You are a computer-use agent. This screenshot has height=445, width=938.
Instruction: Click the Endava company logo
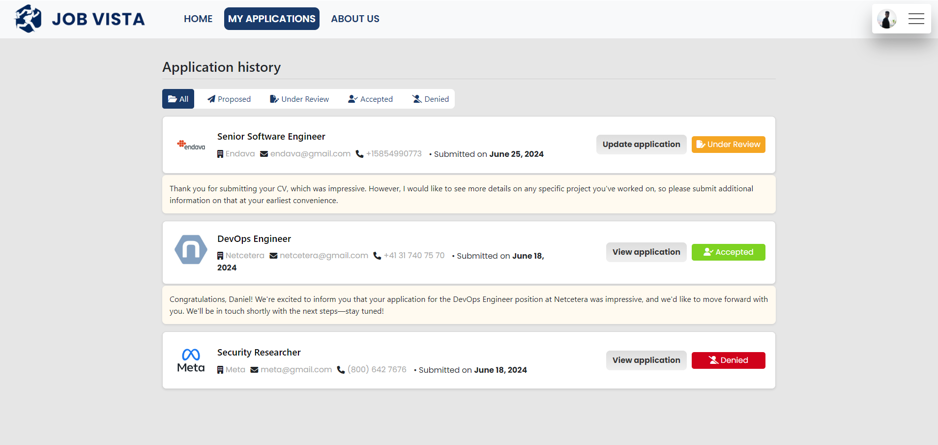tap(191, 145)
